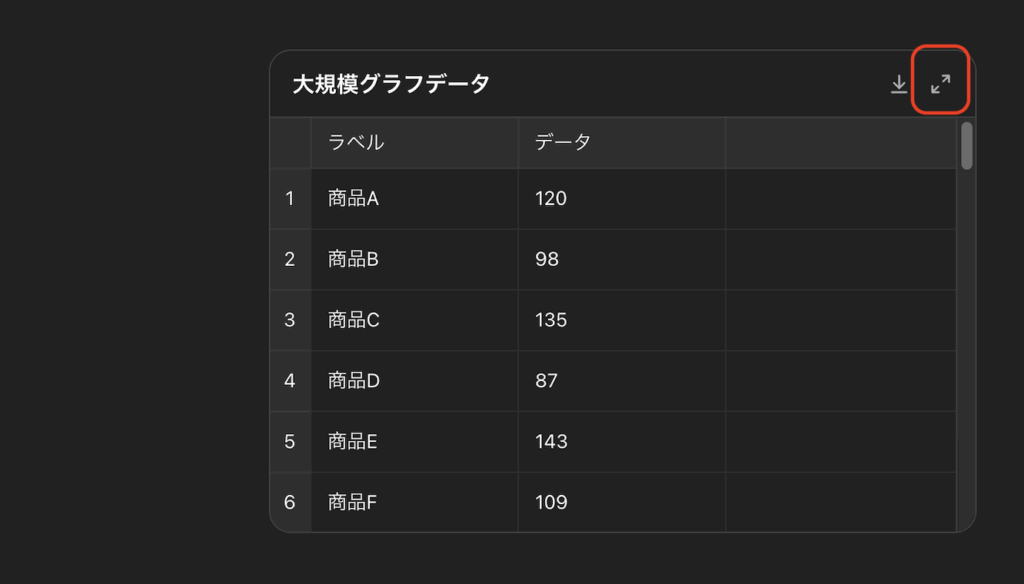Click the 大規模グラフデータ table title
Image resolution: width=1024 pixels, height=584 pixels.
[x=391, y=84]
